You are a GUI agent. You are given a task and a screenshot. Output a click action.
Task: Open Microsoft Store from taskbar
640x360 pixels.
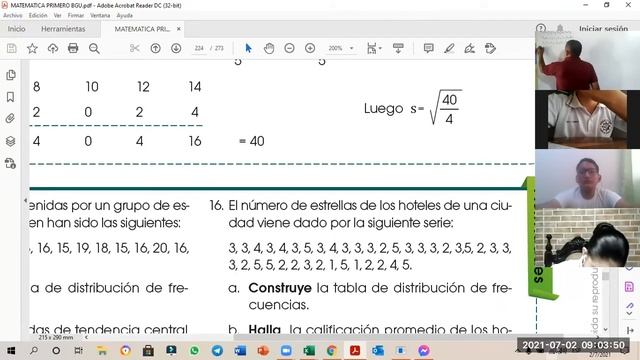[148, 351]
